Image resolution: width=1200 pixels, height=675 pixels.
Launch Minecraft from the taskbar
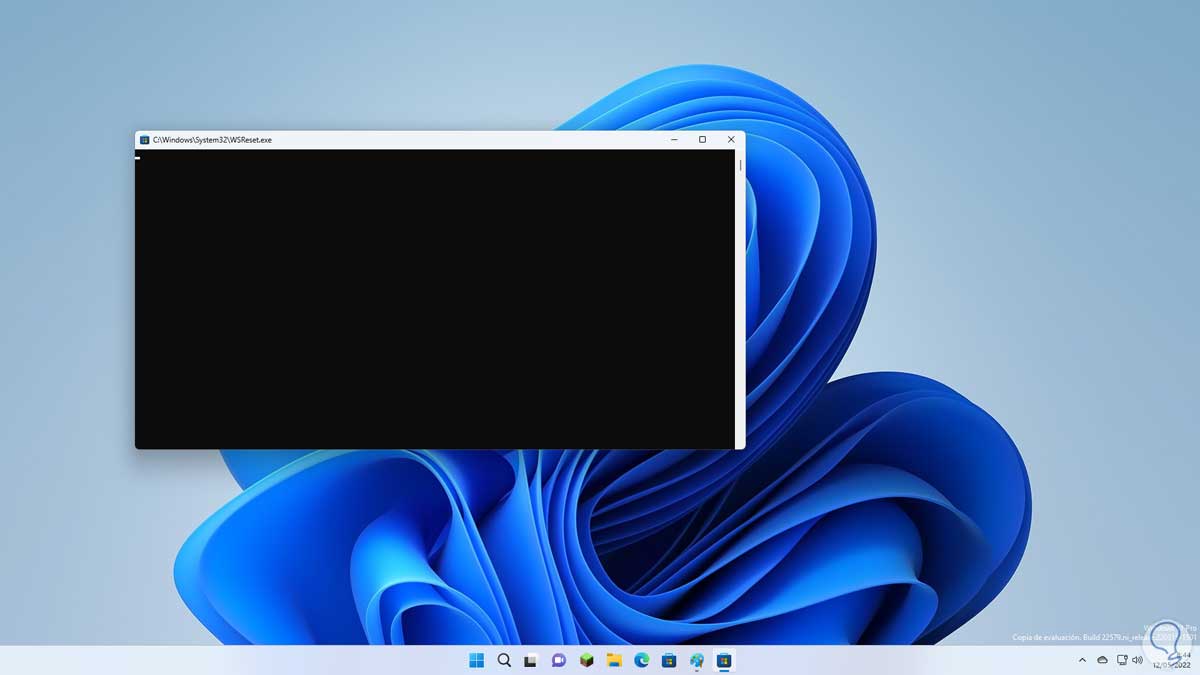click(584, 661)
